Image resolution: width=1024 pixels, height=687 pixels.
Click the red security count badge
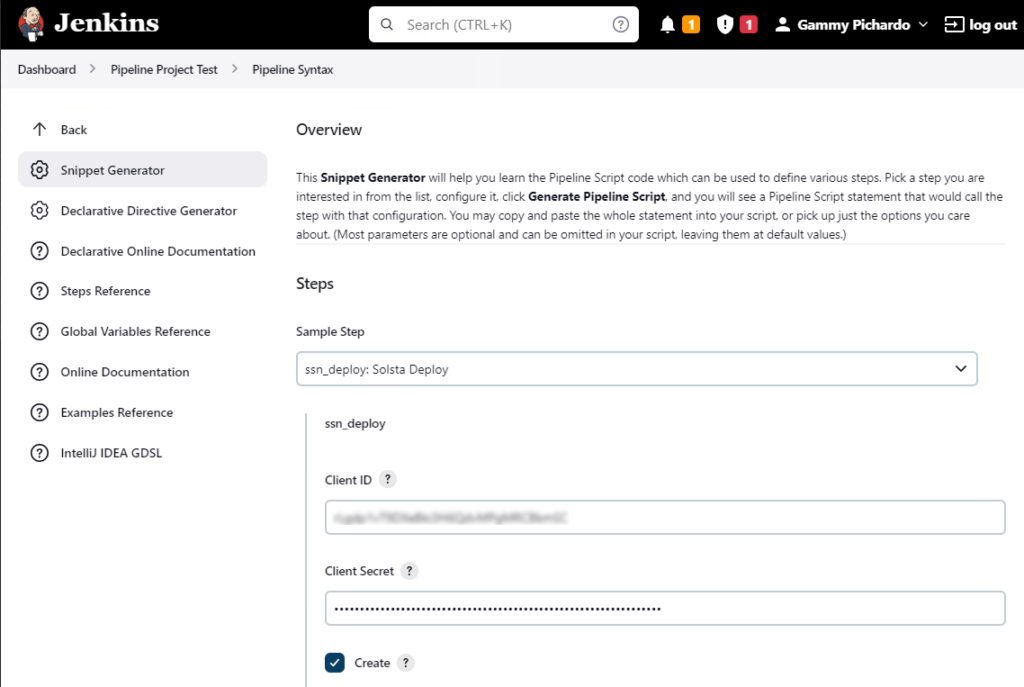pos(748,25)
